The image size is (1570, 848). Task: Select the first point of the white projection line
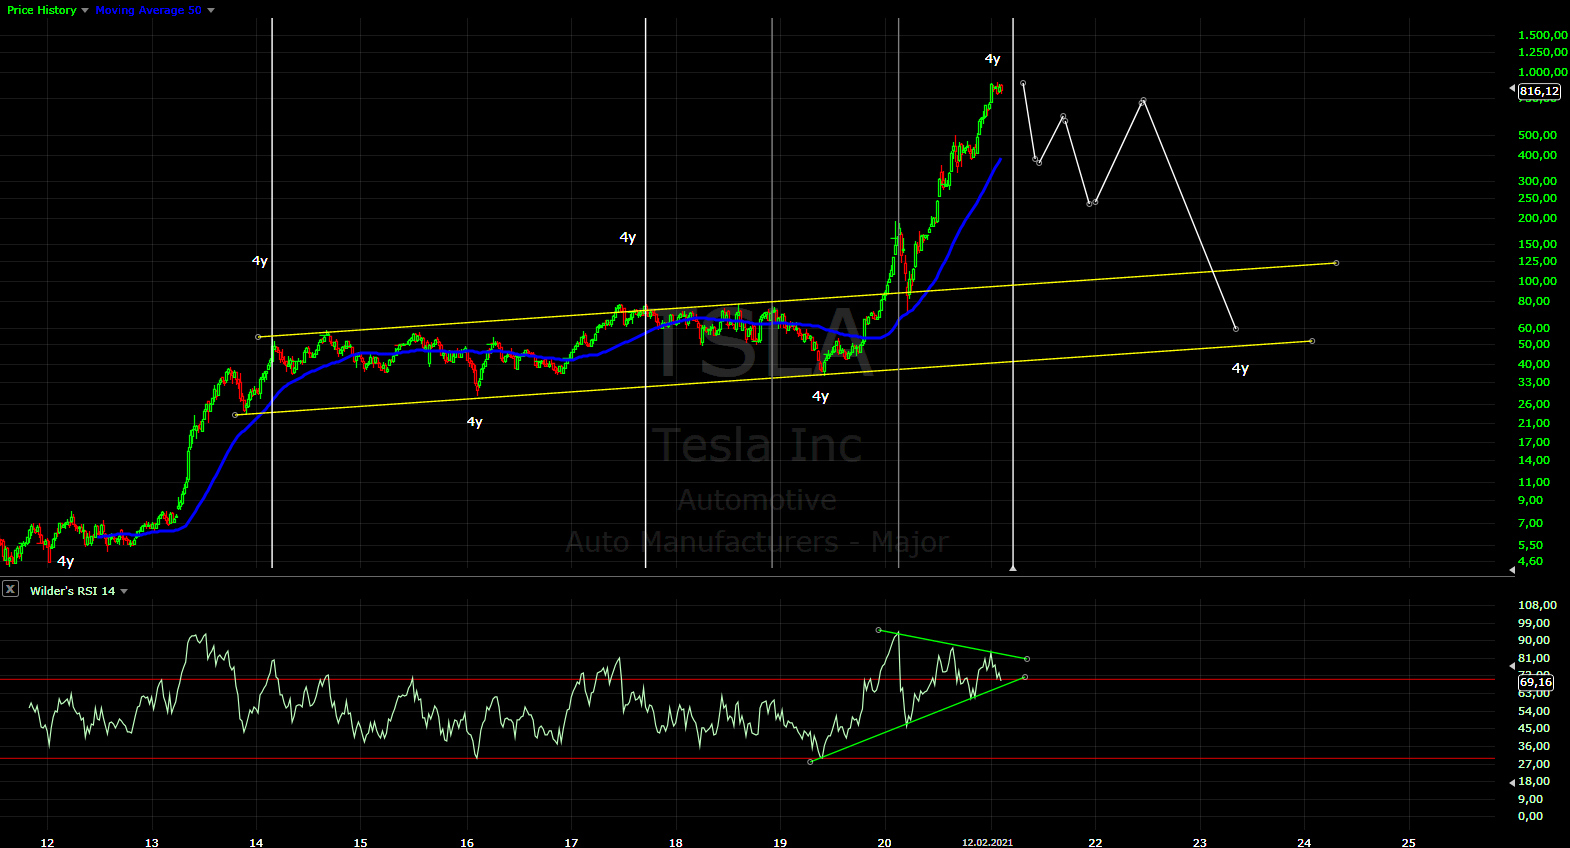click(x=1022, y=83)
